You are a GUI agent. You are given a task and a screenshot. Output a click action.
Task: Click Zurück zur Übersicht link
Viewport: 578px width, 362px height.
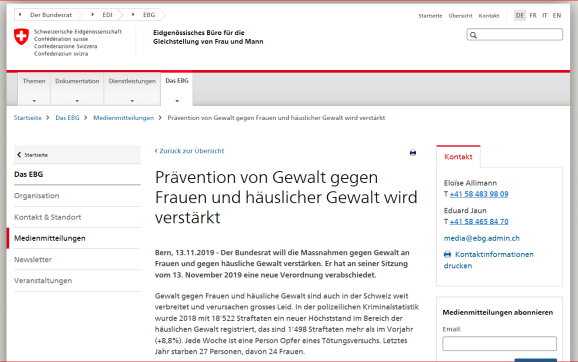coord(189,151)
